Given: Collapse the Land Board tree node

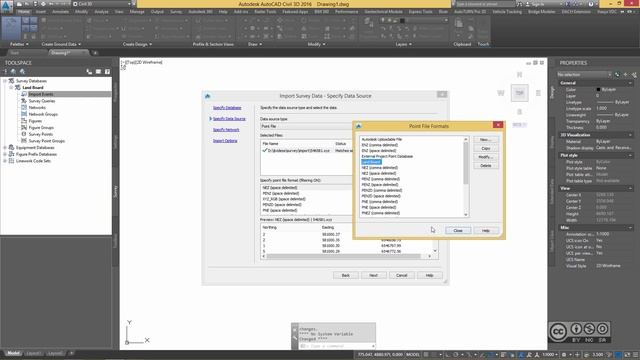Looking at the screenshot, I should [11, 87].
